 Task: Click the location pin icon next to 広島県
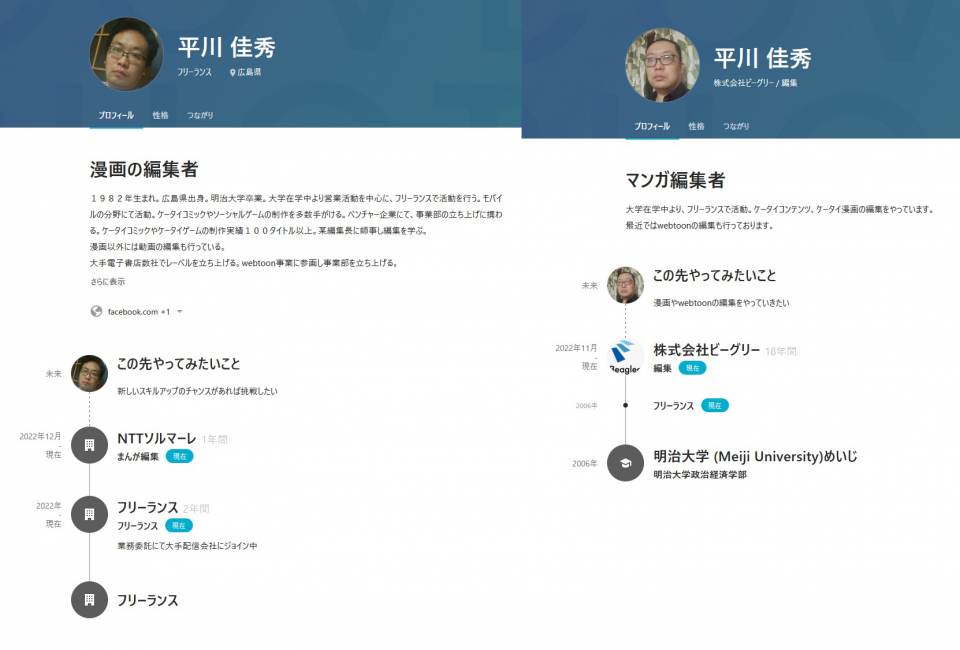232,73
